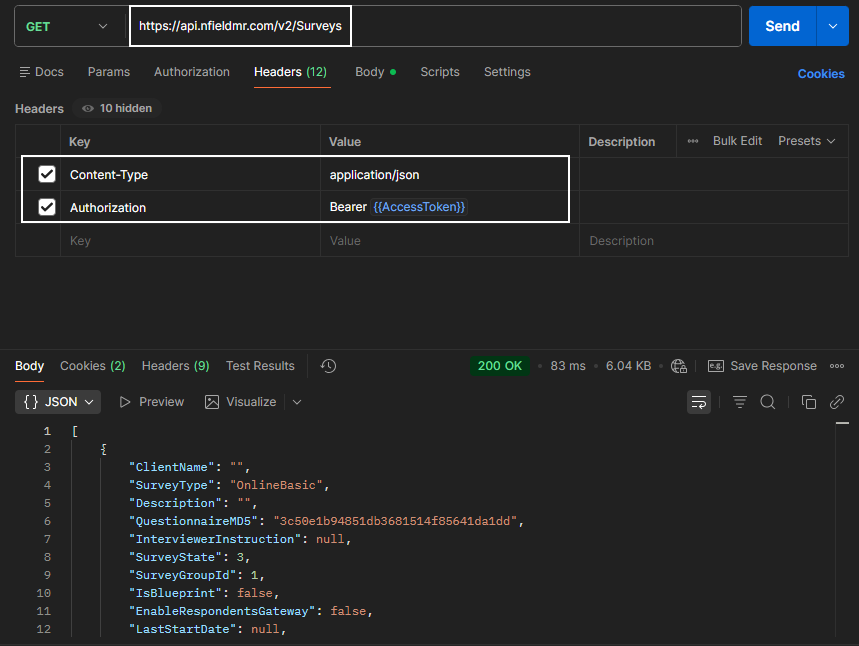Select the response Body tab
This screenshot has height=646, width=859.
(29, 366)
